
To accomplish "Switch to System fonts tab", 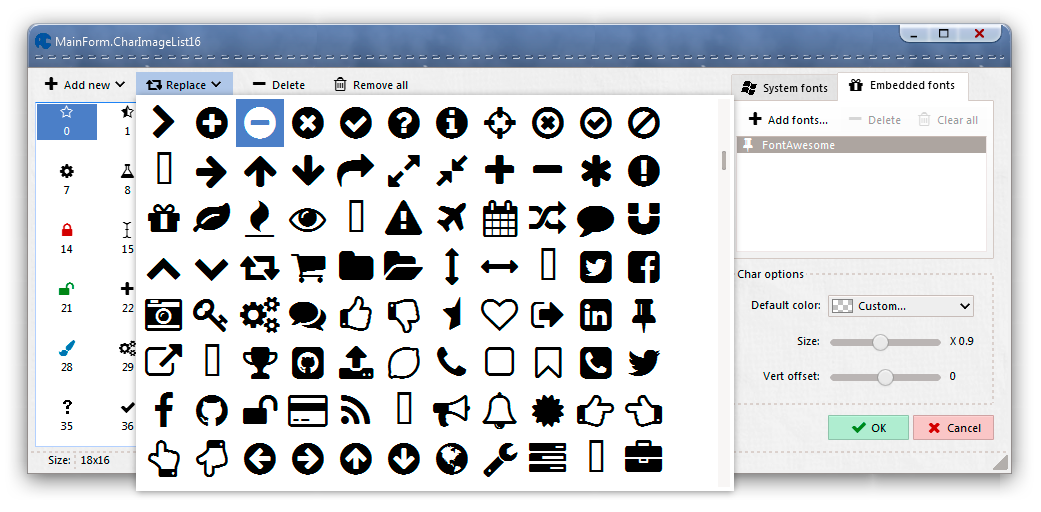I will (x=785, y=88).
